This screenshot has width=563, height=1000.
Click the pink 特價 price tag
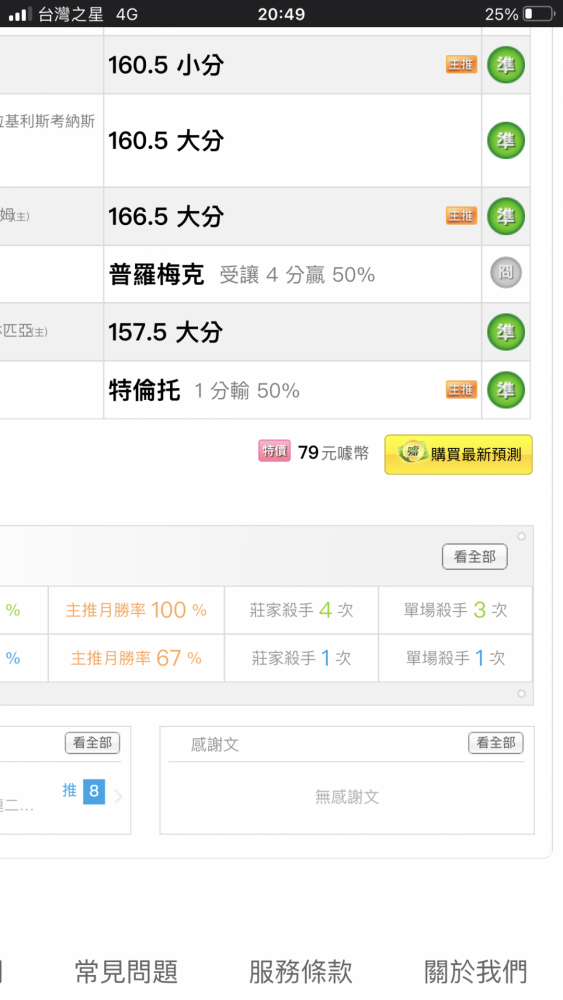274,451
